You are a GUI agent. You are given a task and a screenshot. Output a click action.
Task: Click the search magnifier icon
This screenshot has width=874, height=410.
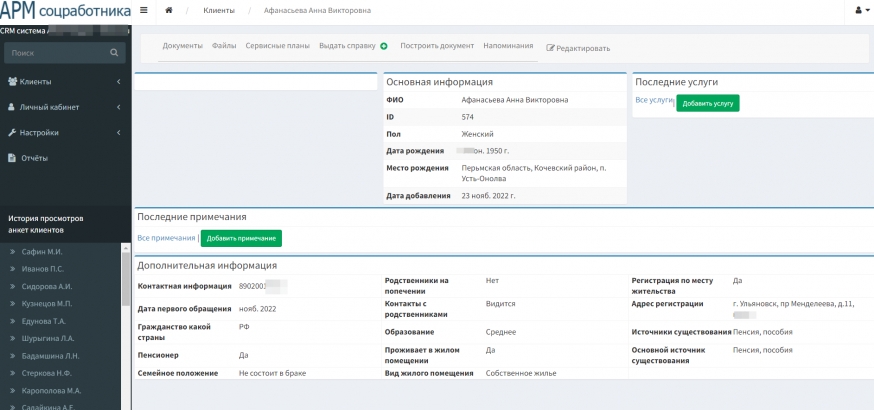point(114,53)
